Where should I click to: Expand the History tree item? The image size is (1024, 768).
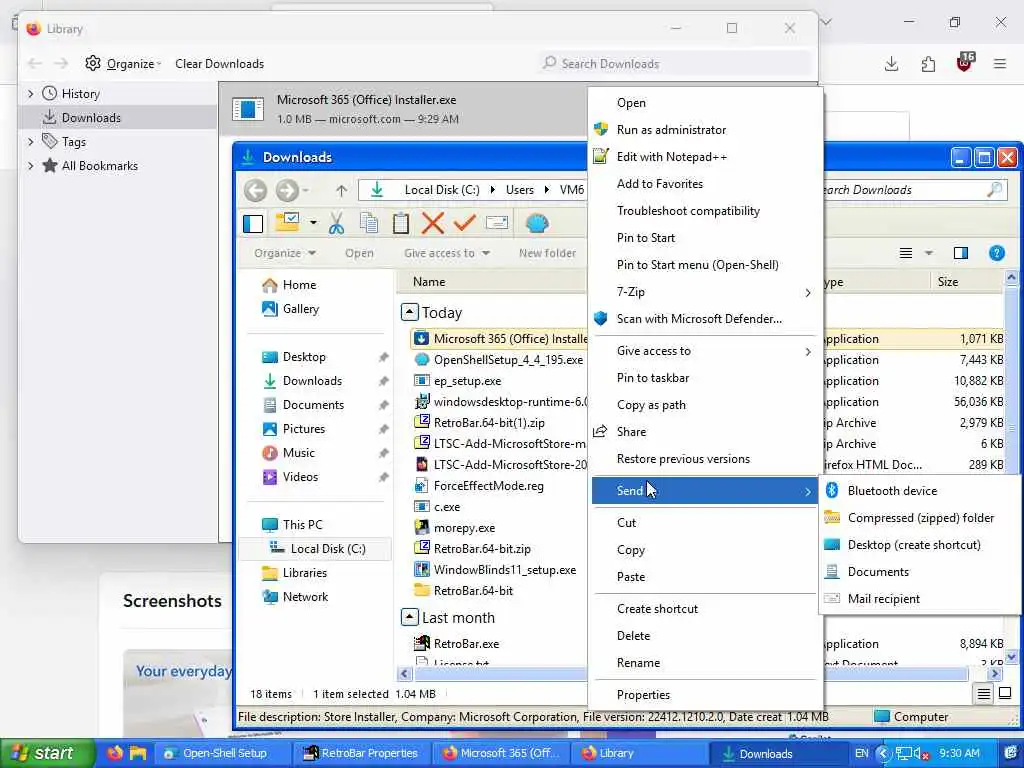30,94
